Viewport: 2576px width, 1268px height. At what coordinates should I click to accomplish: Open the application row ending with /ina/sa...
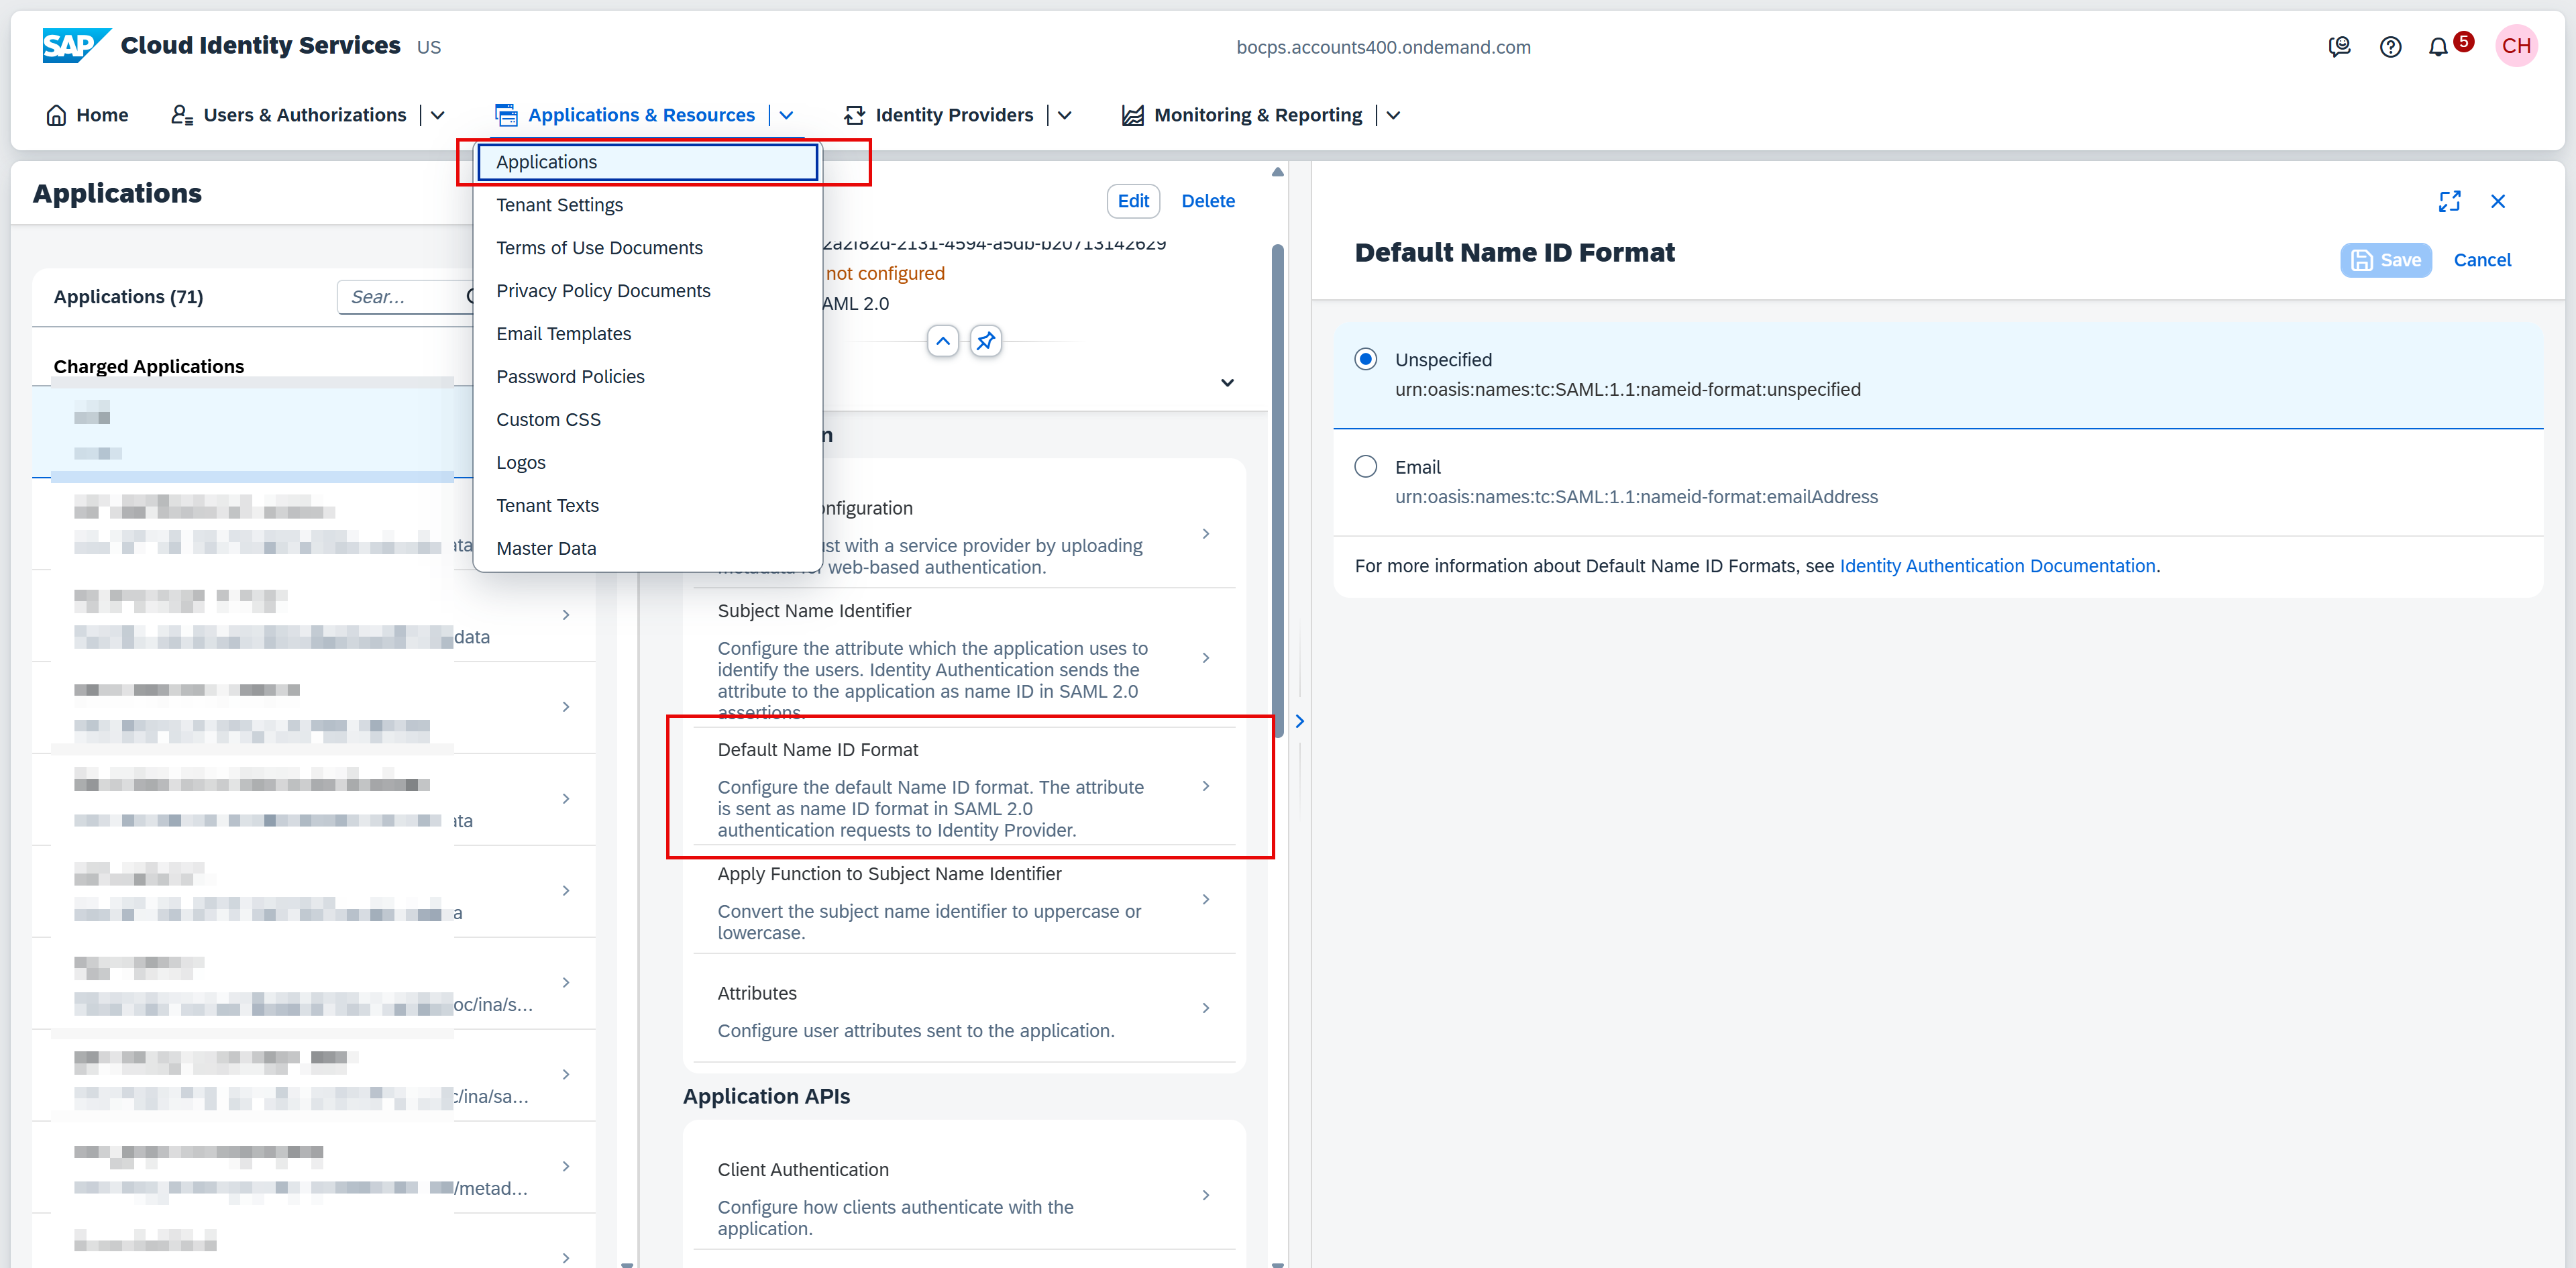click(314, 1075)
